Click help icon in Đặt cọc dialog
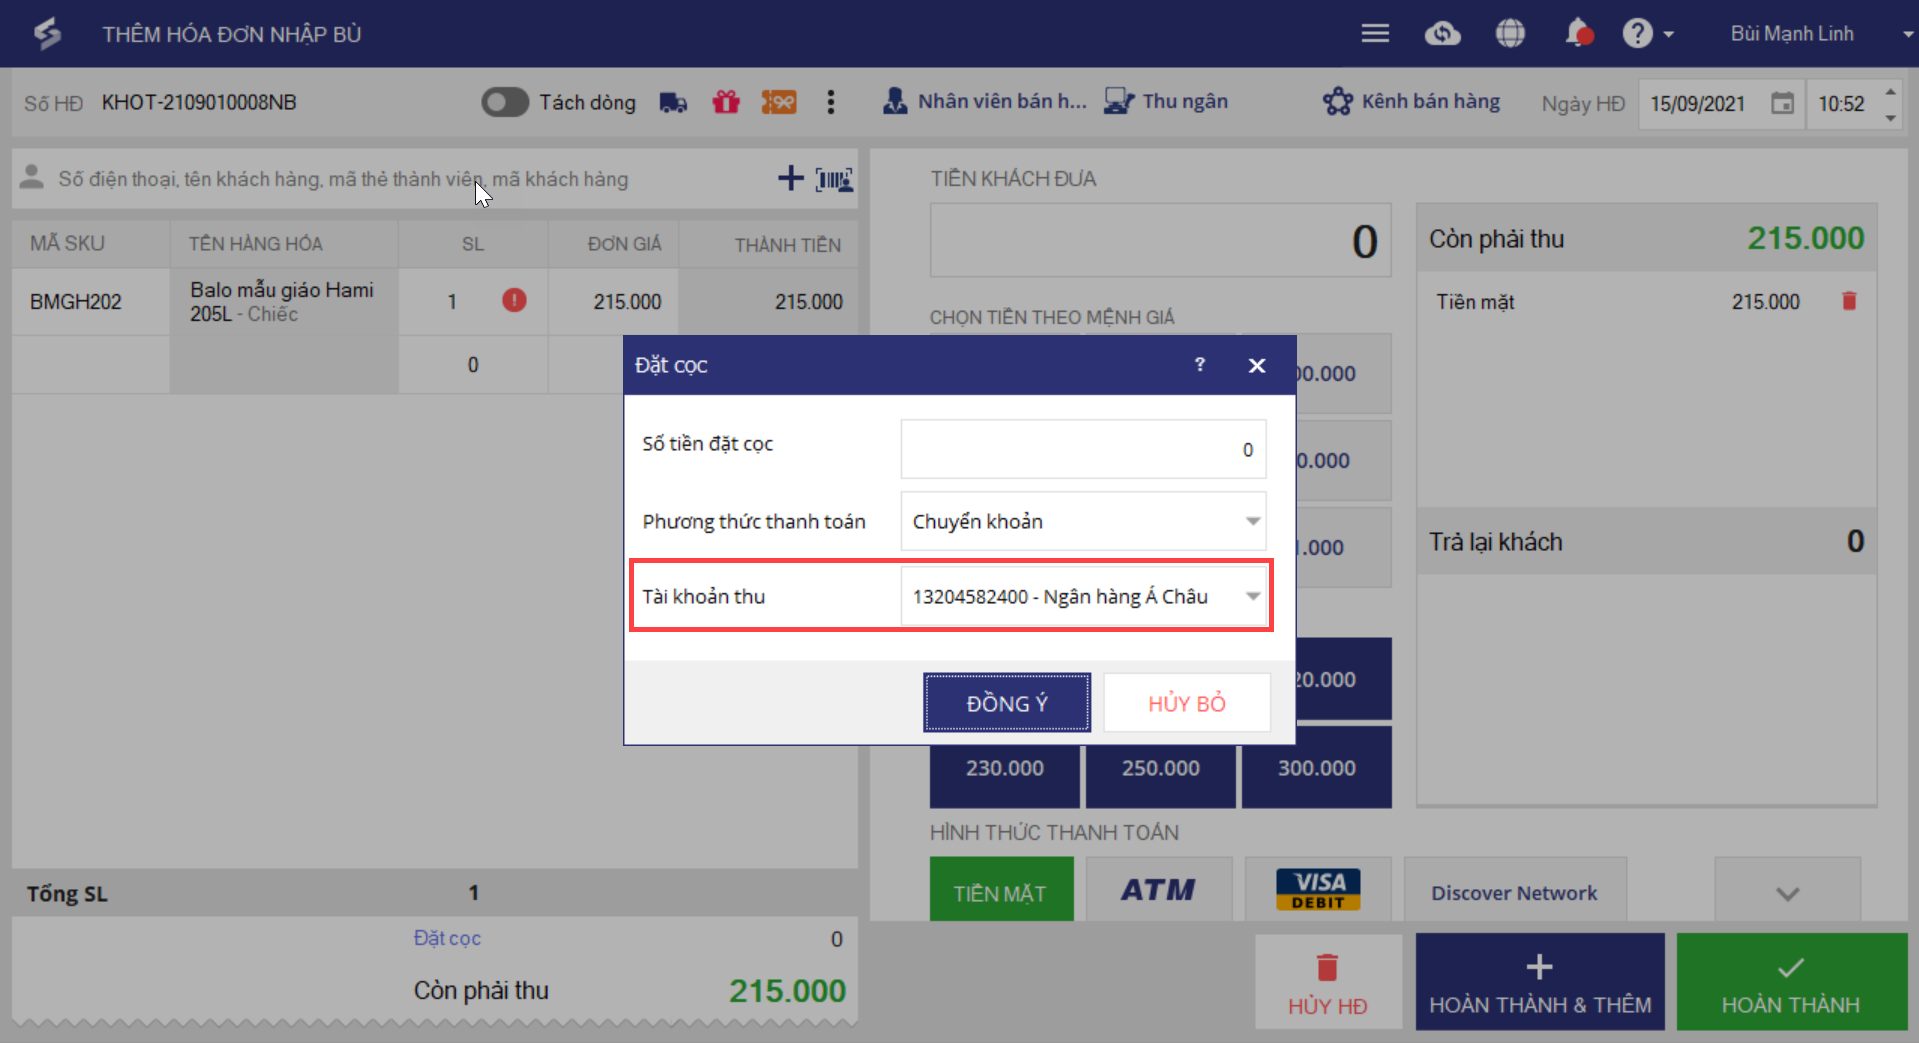The image size is (1919, 1043). click(x=1200, y=365)
